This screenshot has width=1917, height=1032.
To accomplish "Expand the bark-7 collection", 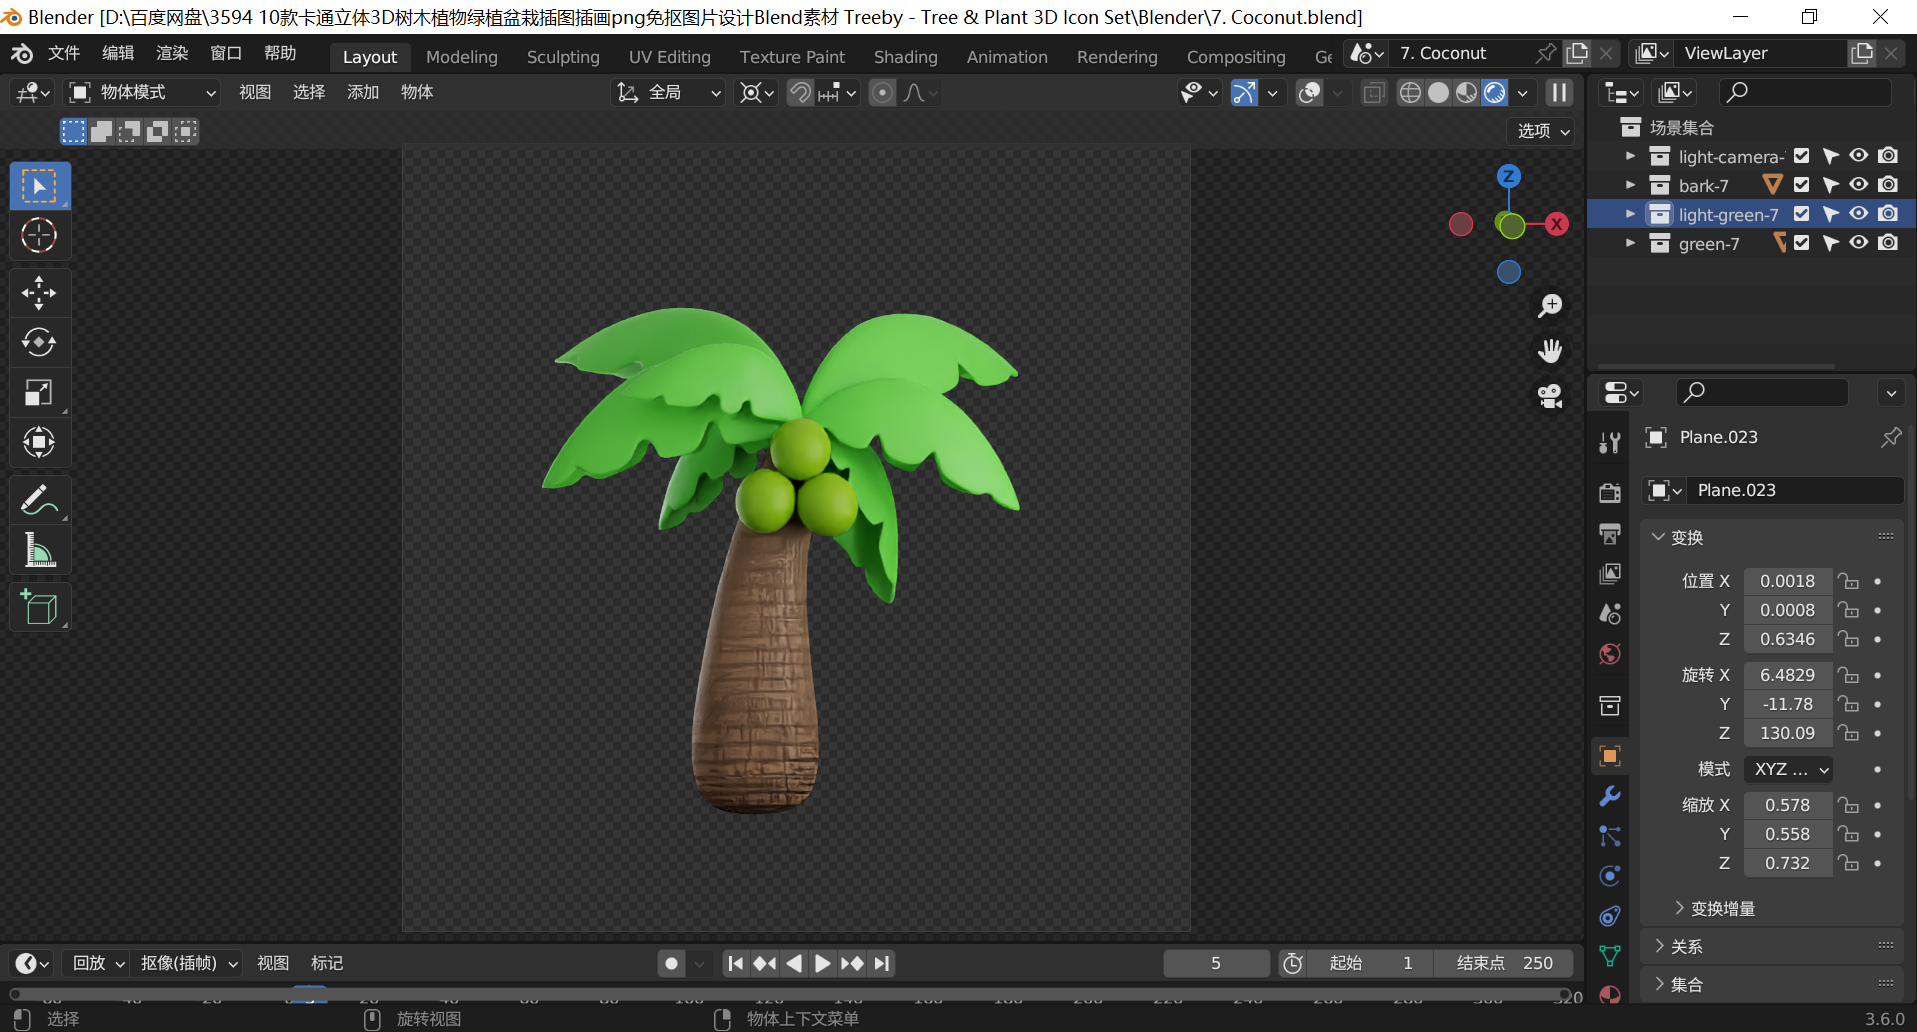I will tap(1631, 185).
